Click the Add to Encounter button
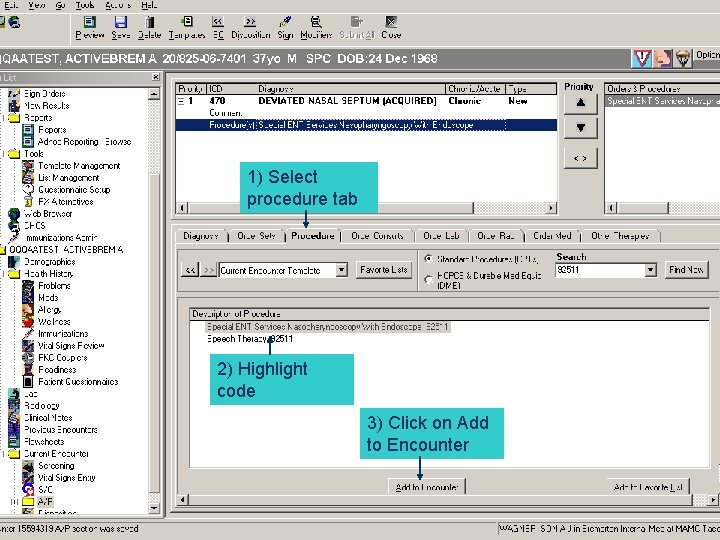Screen dimensions: 720x540 pos(427,487)
